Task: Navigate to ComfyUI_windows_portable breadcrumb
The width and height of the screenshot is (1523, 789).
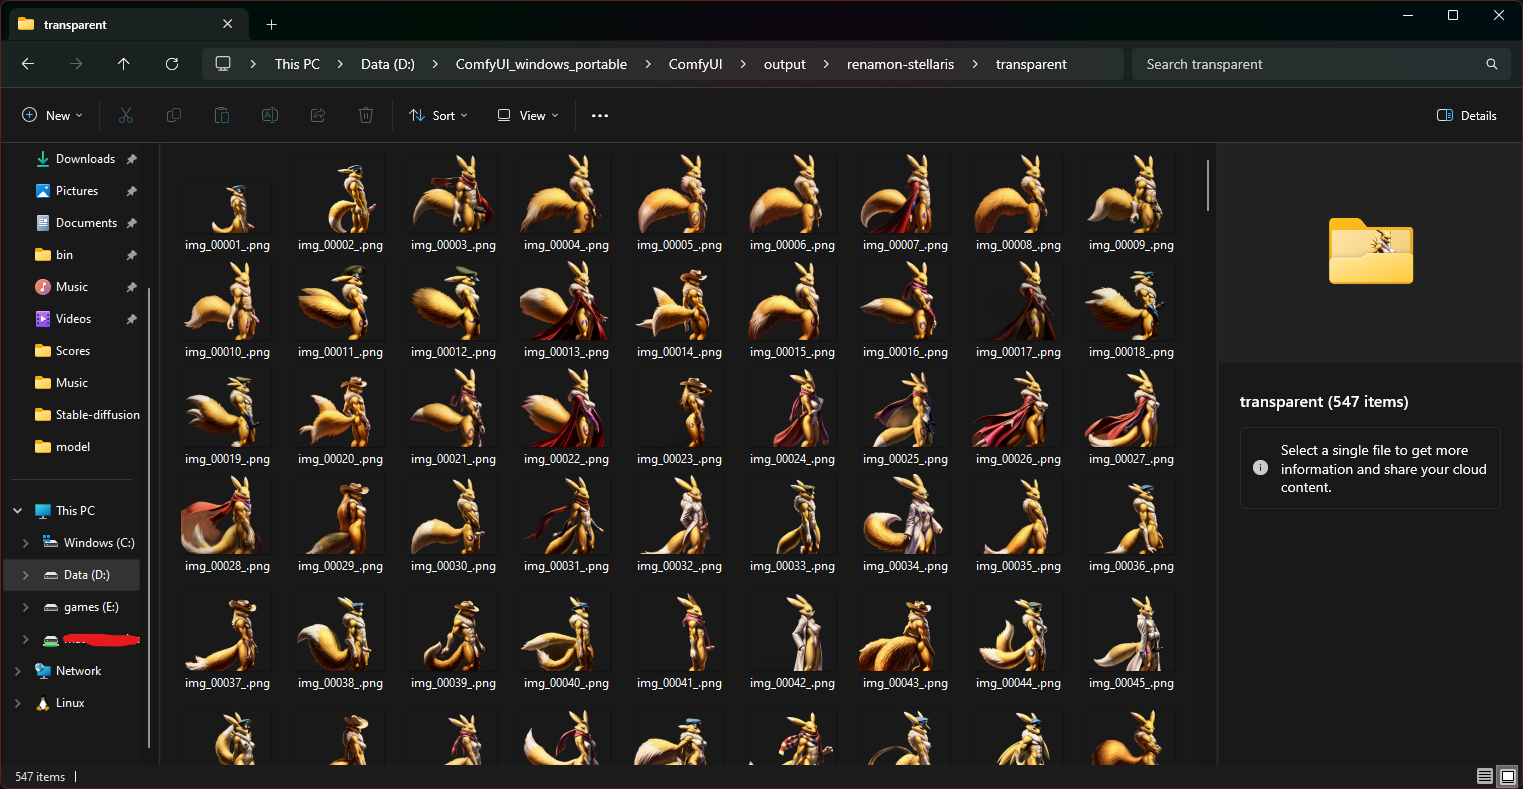Action: pos(541,64)
